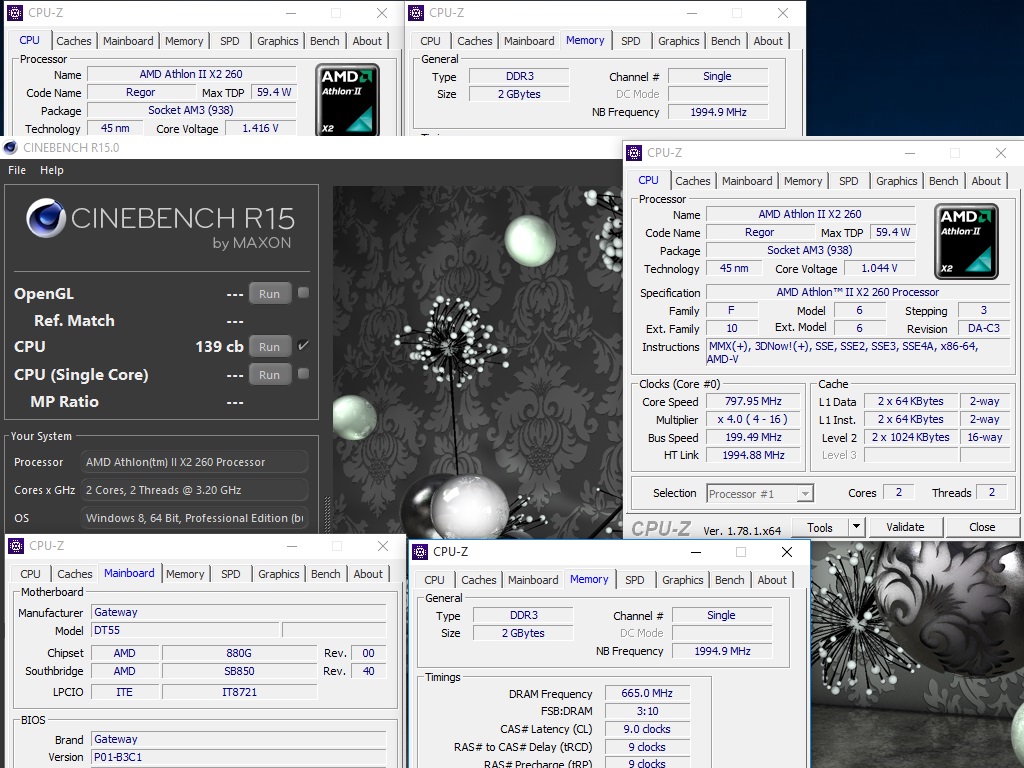Click the CAS# Latency 9.0 clocks value
This screenshot has height=768, width=1024.
pos(647,729)
